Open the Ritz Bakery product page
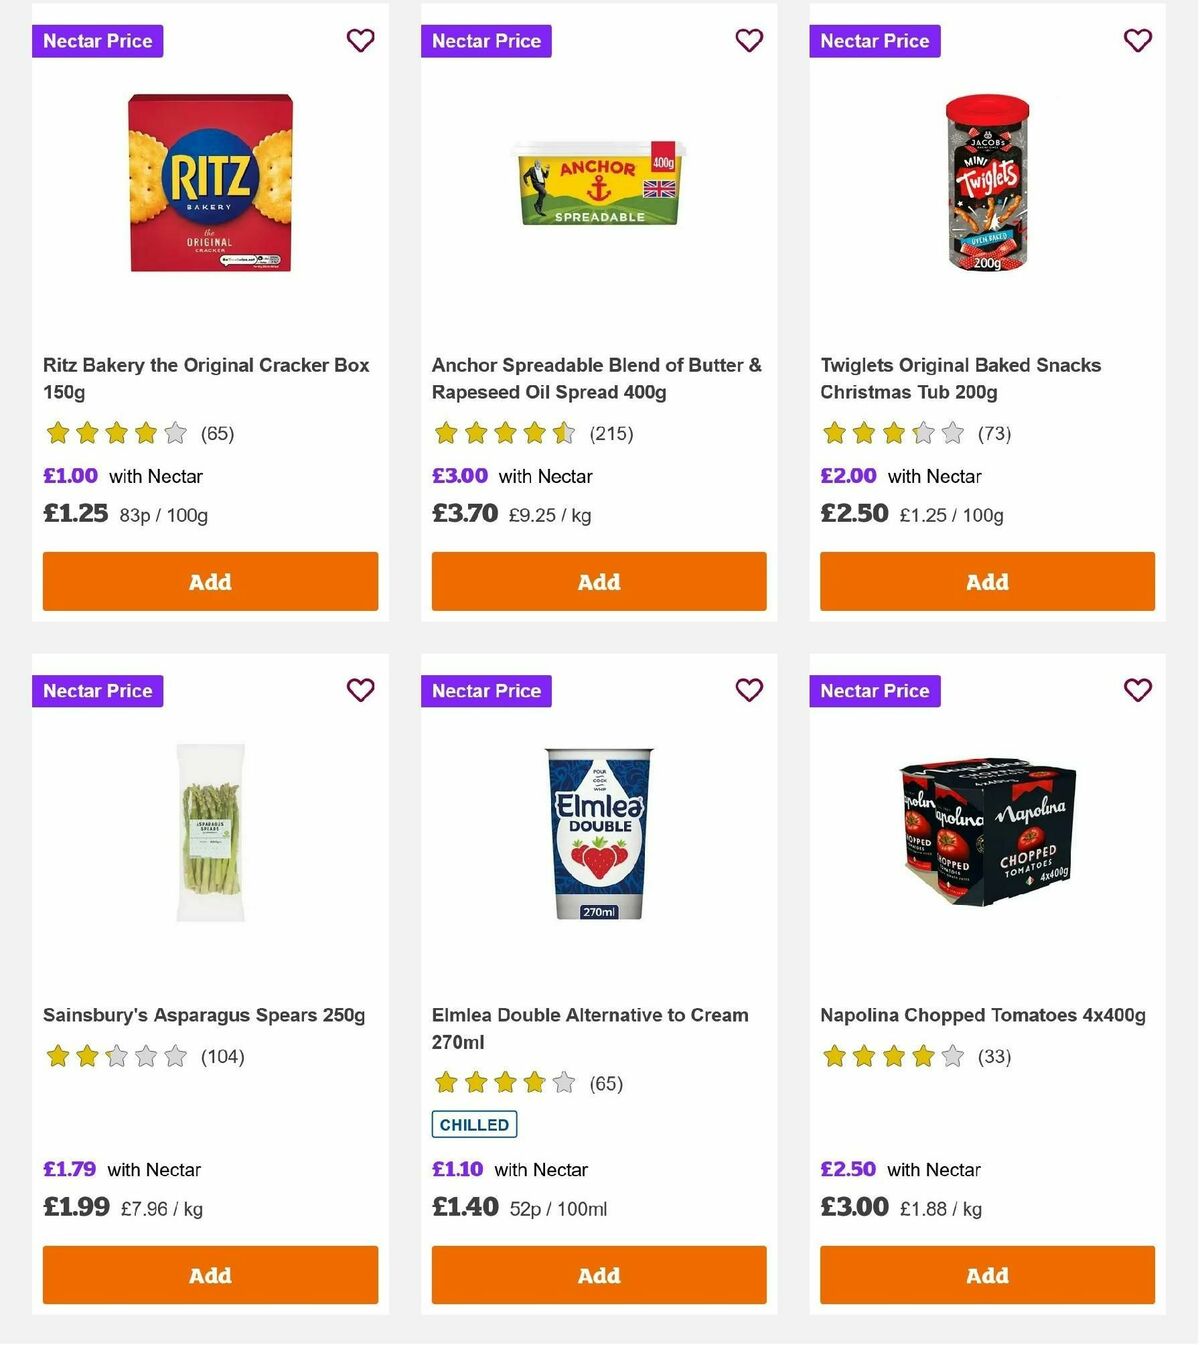Viewport: 1200px width, 1345px height. tap(206, 378)
